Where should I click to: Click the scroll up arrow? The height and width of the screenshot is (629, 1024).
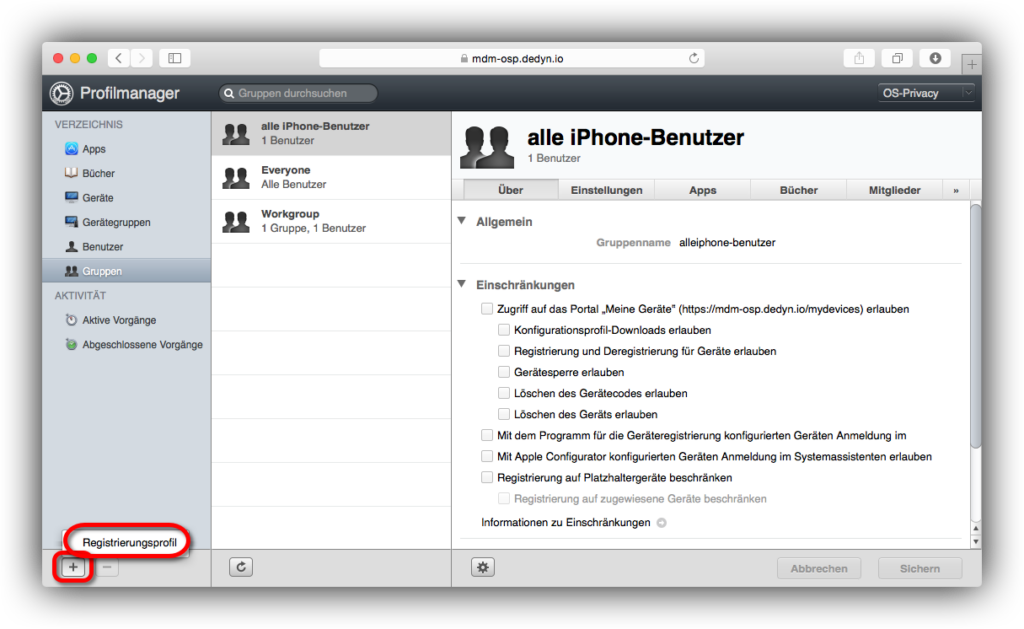pos(976,528)
